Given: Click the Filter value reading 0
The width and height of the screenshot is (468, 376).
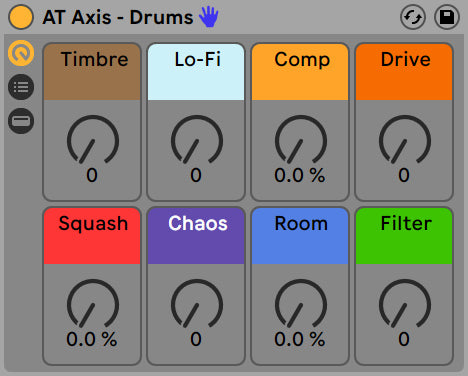Looking at the screenshot, I should [x=404, y=339].
